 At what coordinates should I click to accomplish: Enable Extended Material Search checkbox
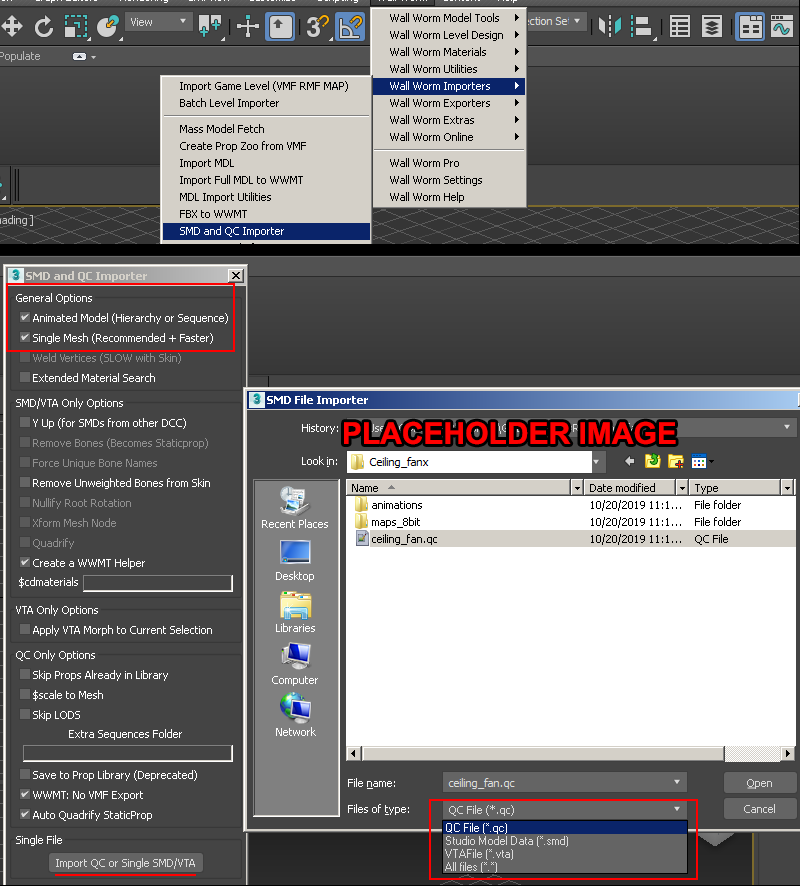pos(25,377)
